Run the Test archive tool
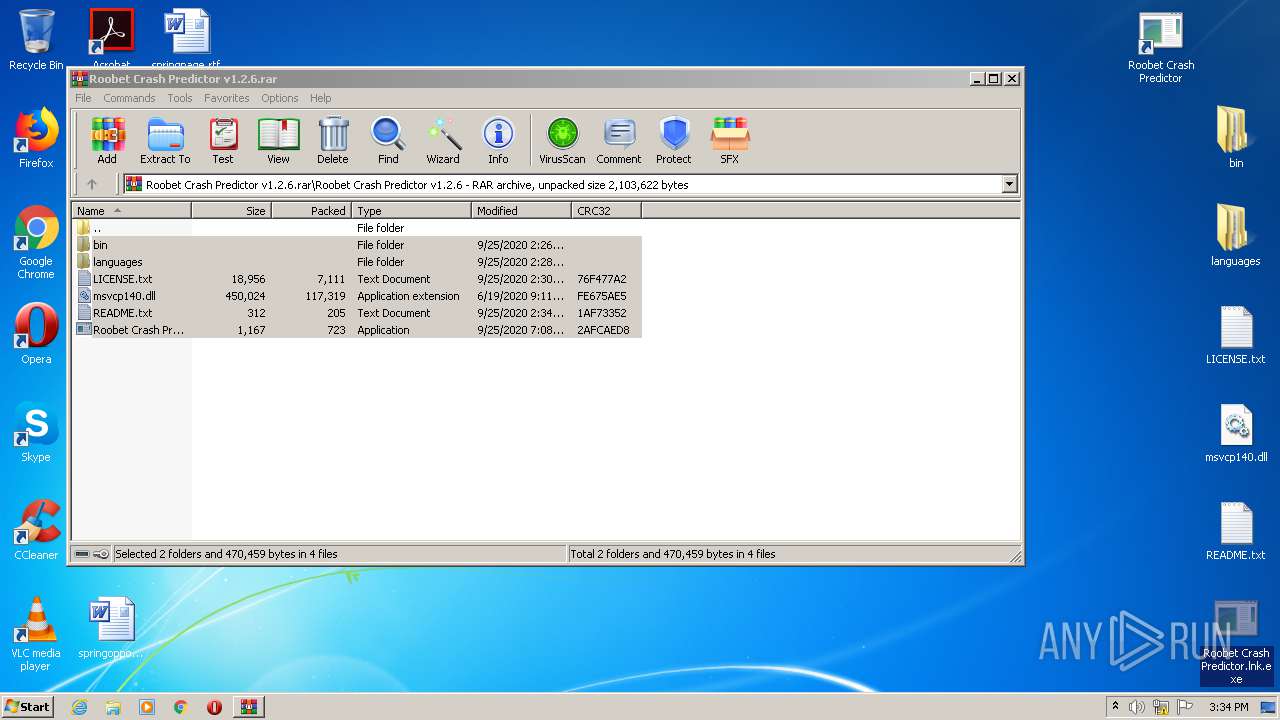Image resolution: width=1280 pixels, height=720 pixels. pyautogui.click(x=223, y=140)
